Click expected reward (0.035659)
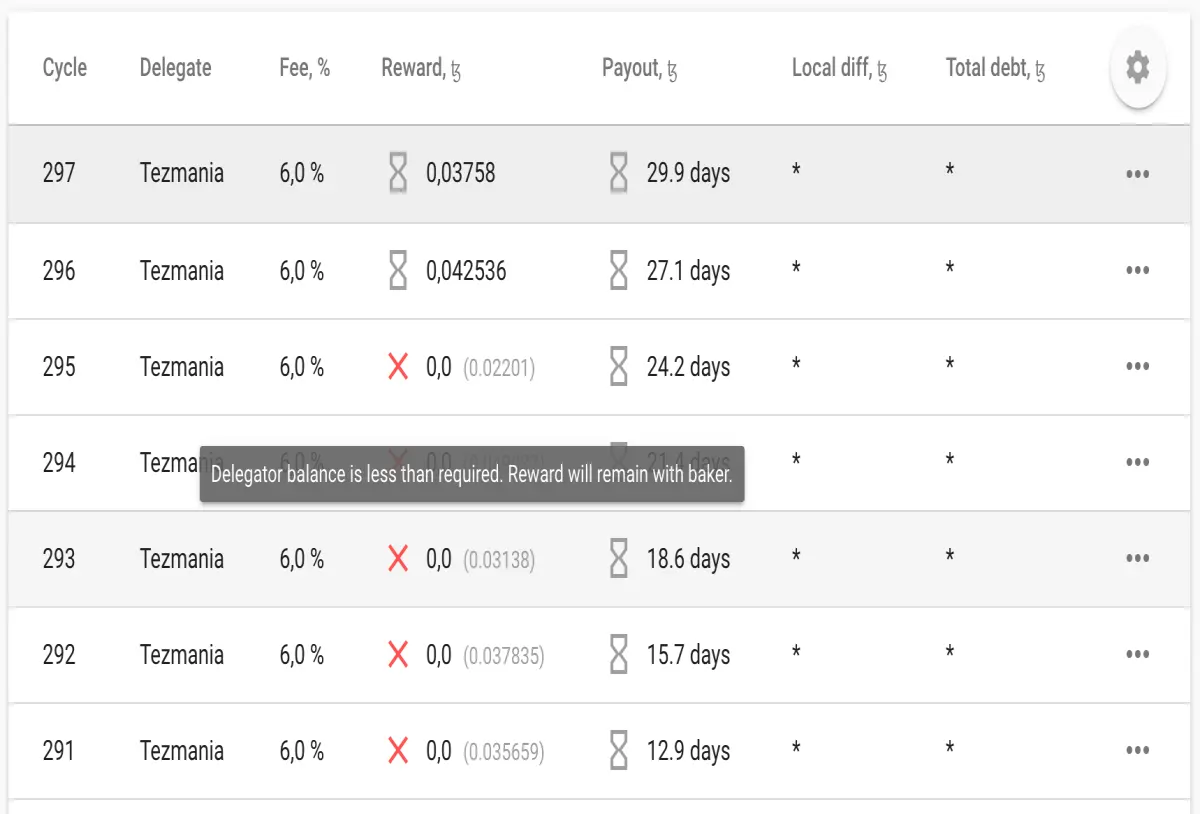 504,752
